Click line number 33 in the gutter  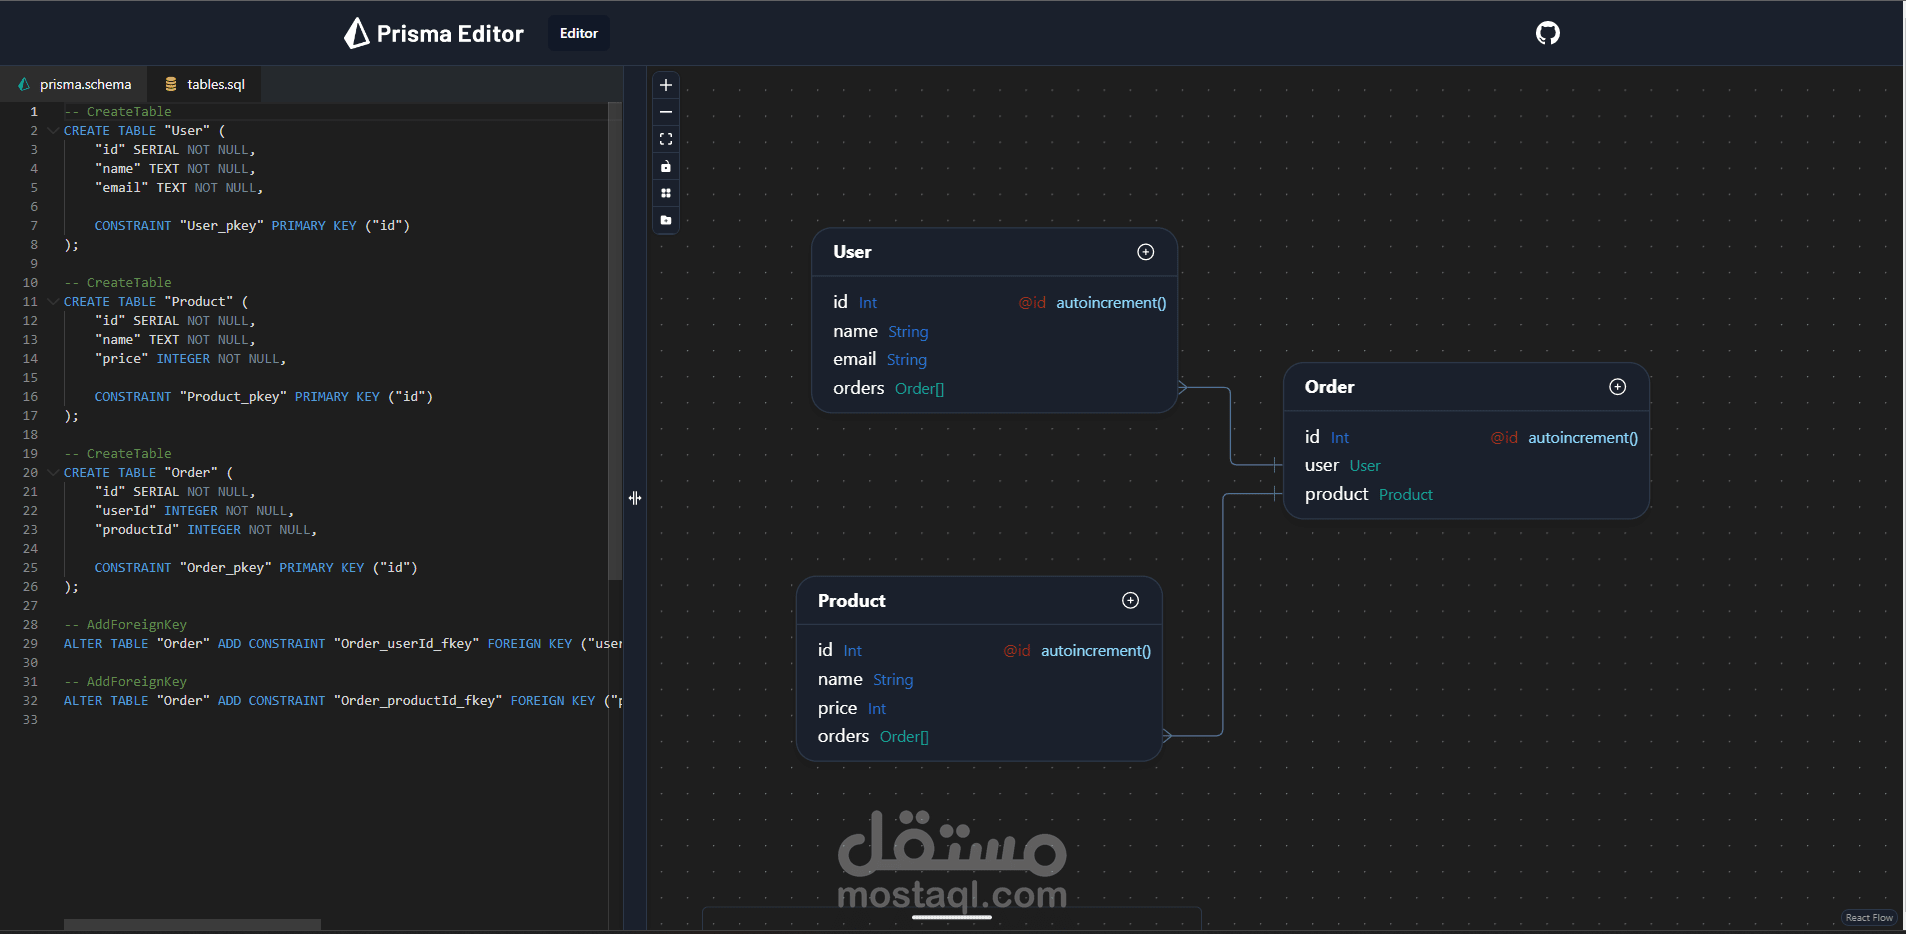pyautogui.click(x=30, y=720)
